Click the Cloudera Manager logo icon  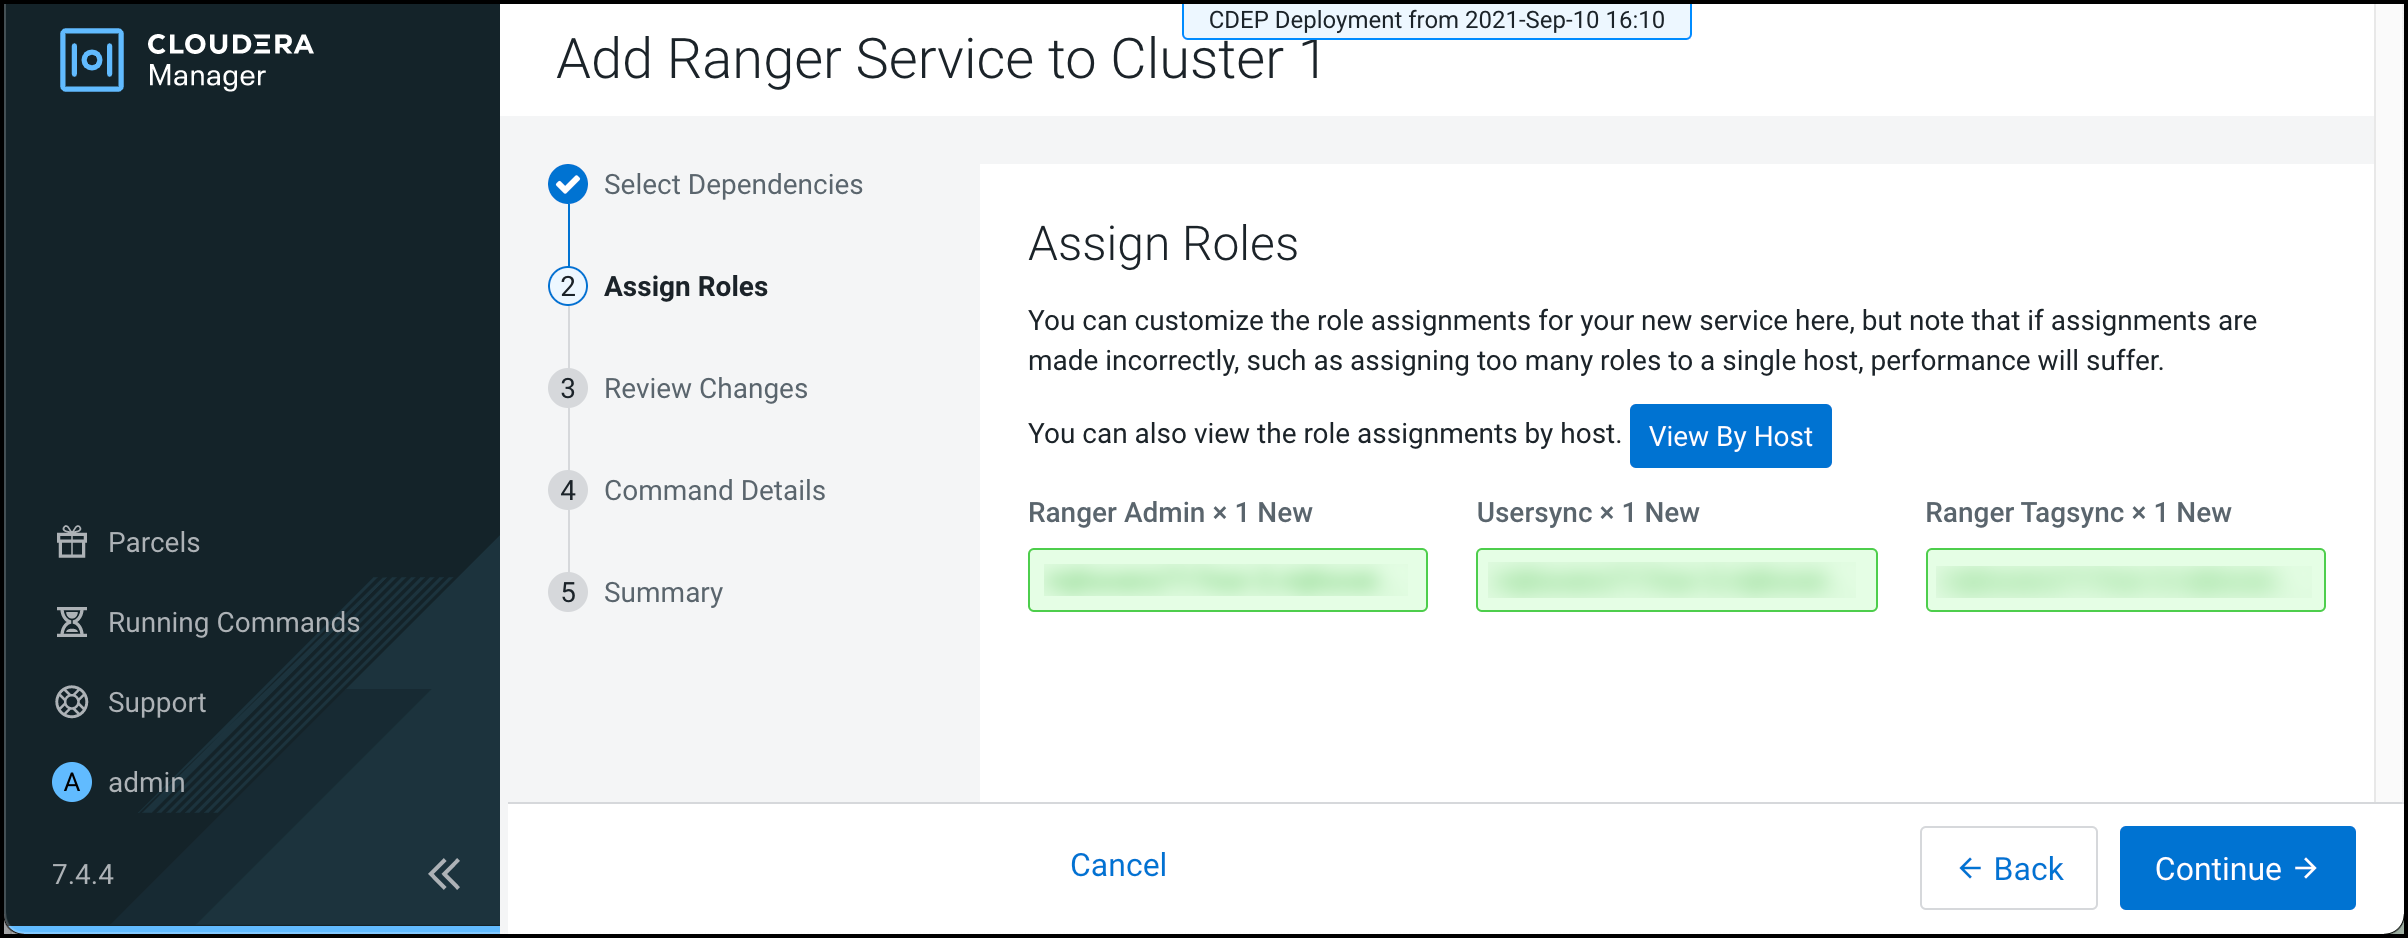92,60
